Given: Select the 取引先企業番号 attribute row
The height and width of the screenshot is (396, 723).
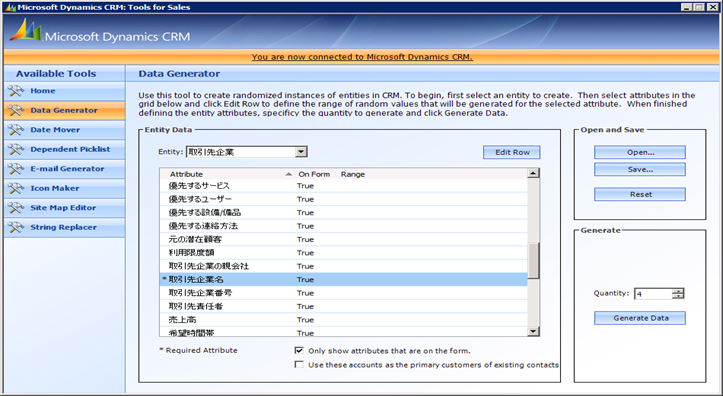Looking at the screenshot, I should pyautogui.click(x=344, y=293).
